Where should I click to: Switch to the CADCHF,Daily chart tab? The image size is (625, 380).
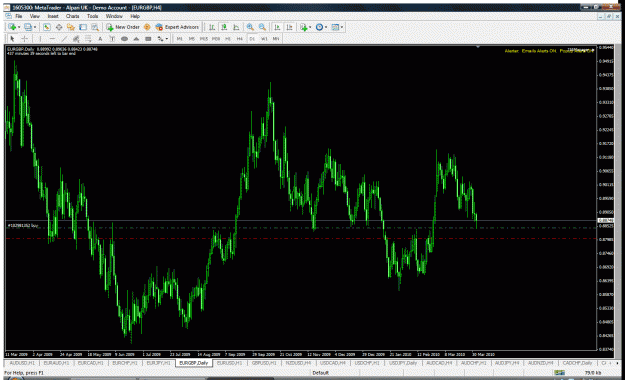578,363
